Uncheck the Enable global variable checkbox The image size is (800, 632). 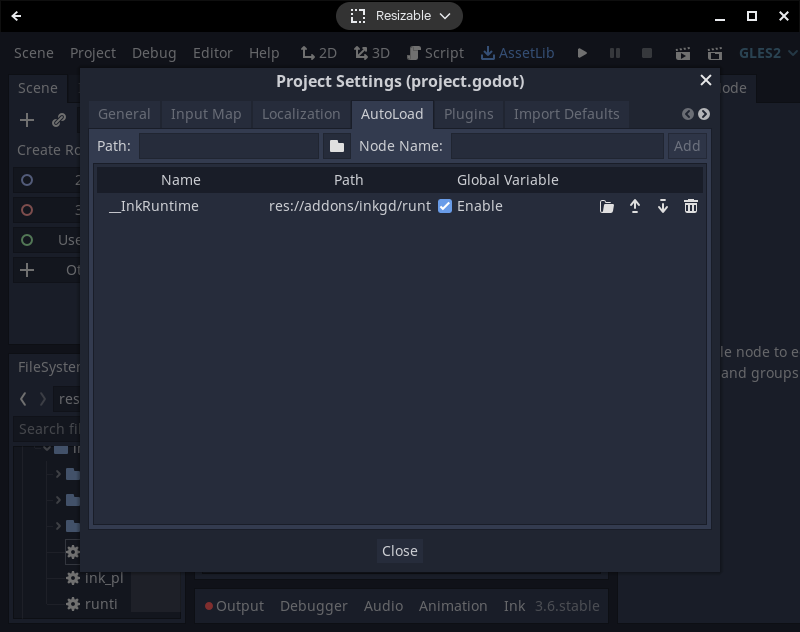coord(445,206)
